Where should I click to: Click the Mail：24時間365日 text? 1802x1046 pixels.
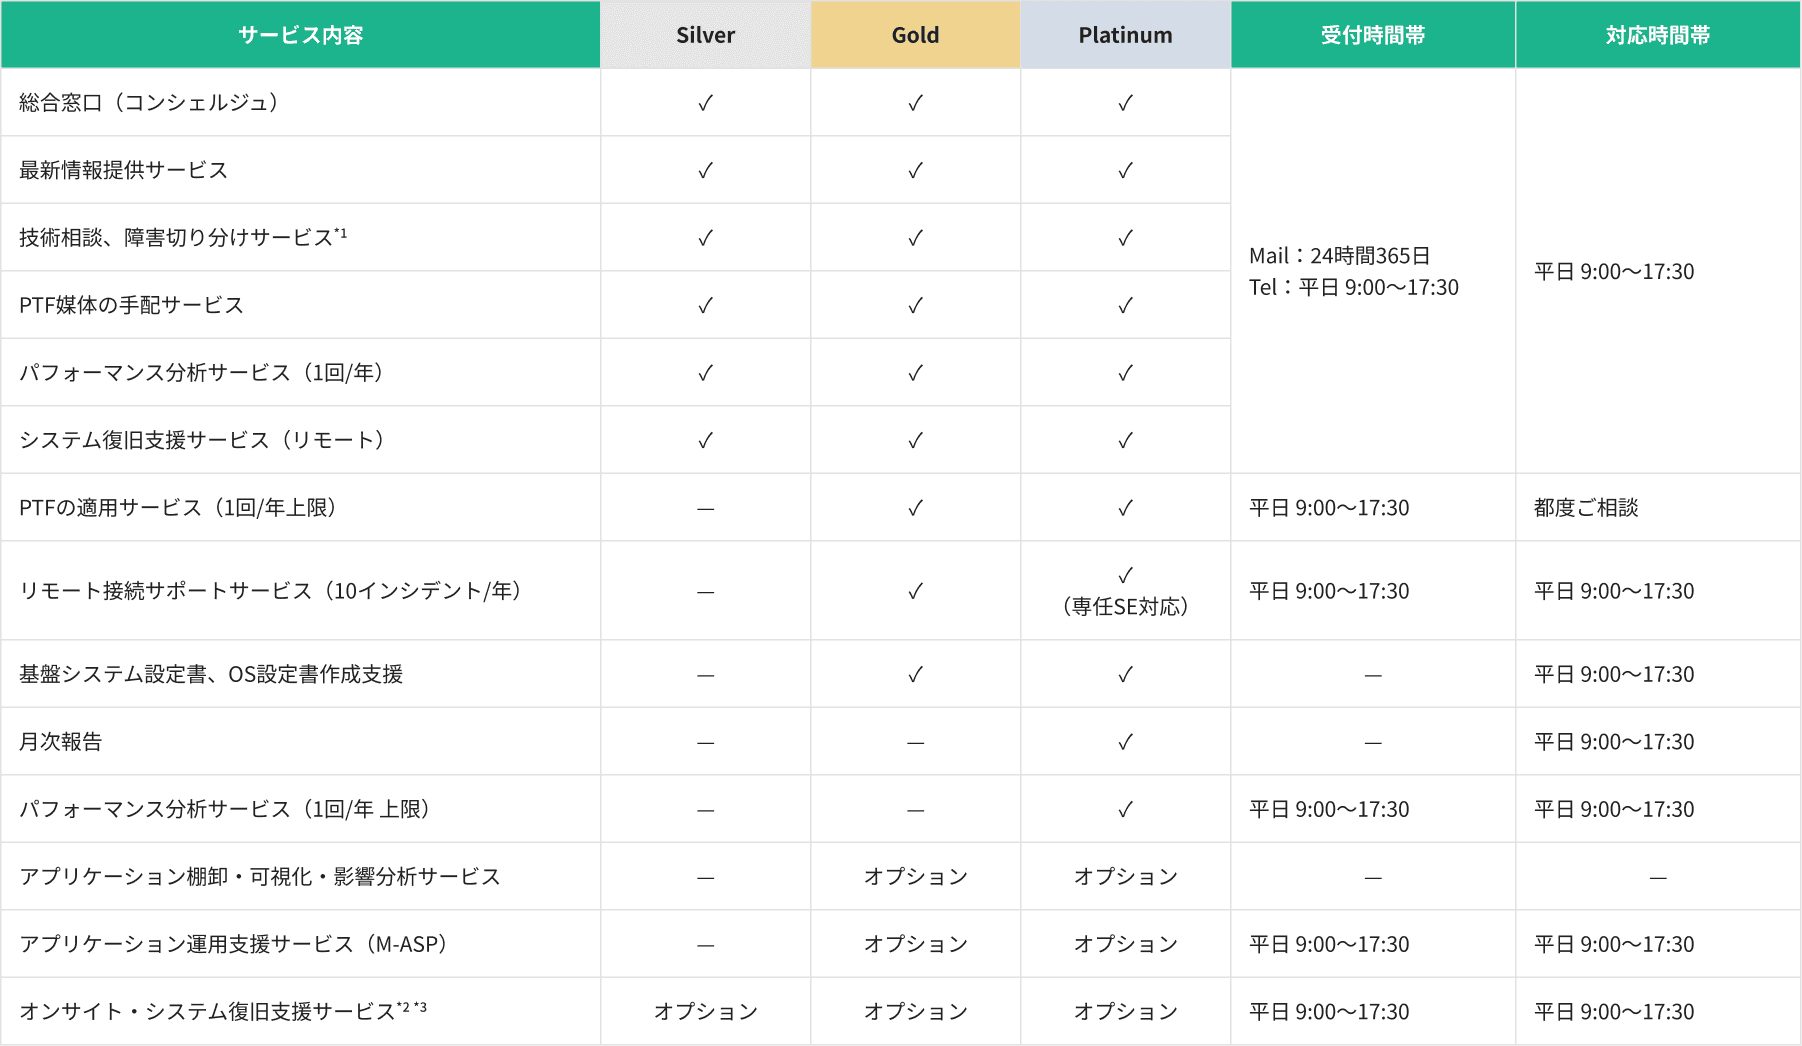[x=1339, y=256]
